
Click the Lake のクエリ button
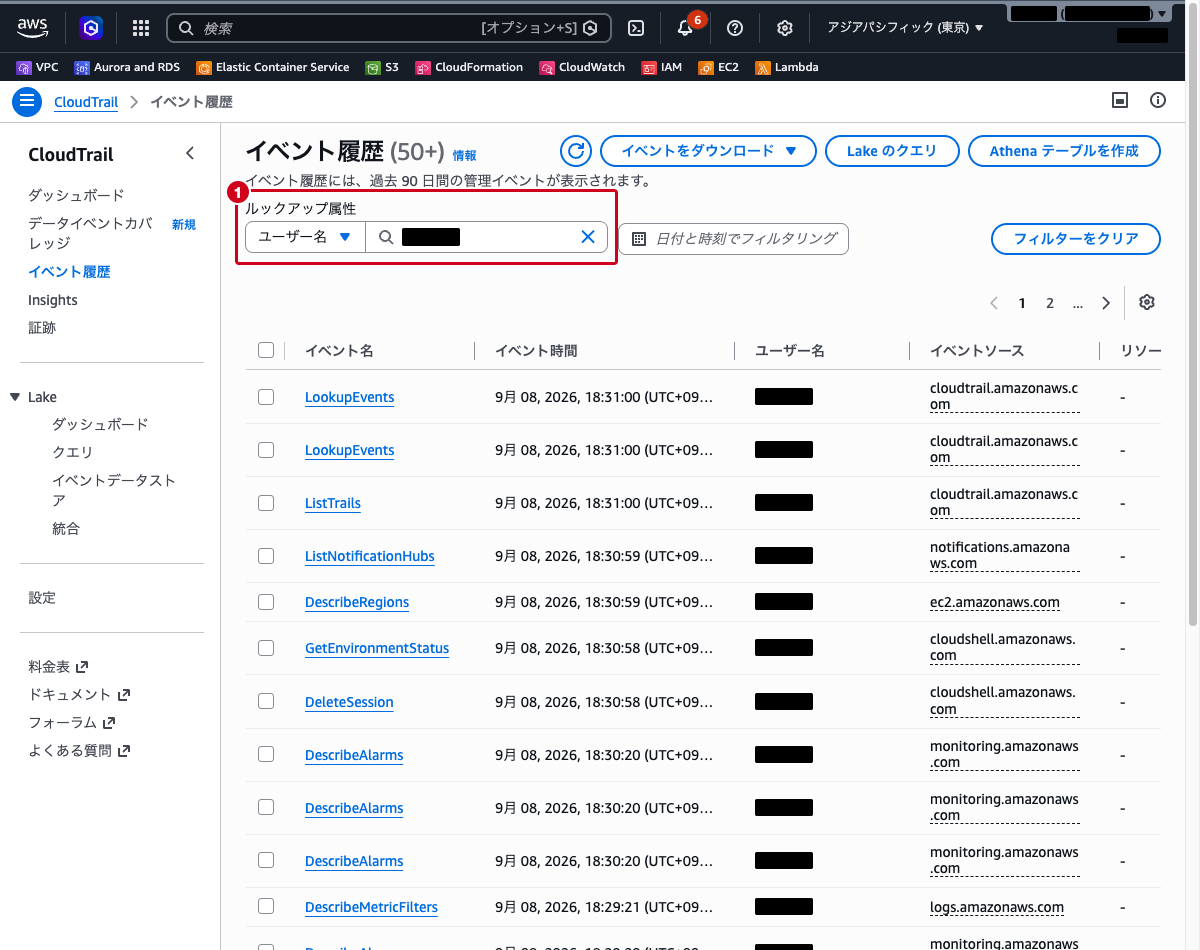(x=891, y=151)
